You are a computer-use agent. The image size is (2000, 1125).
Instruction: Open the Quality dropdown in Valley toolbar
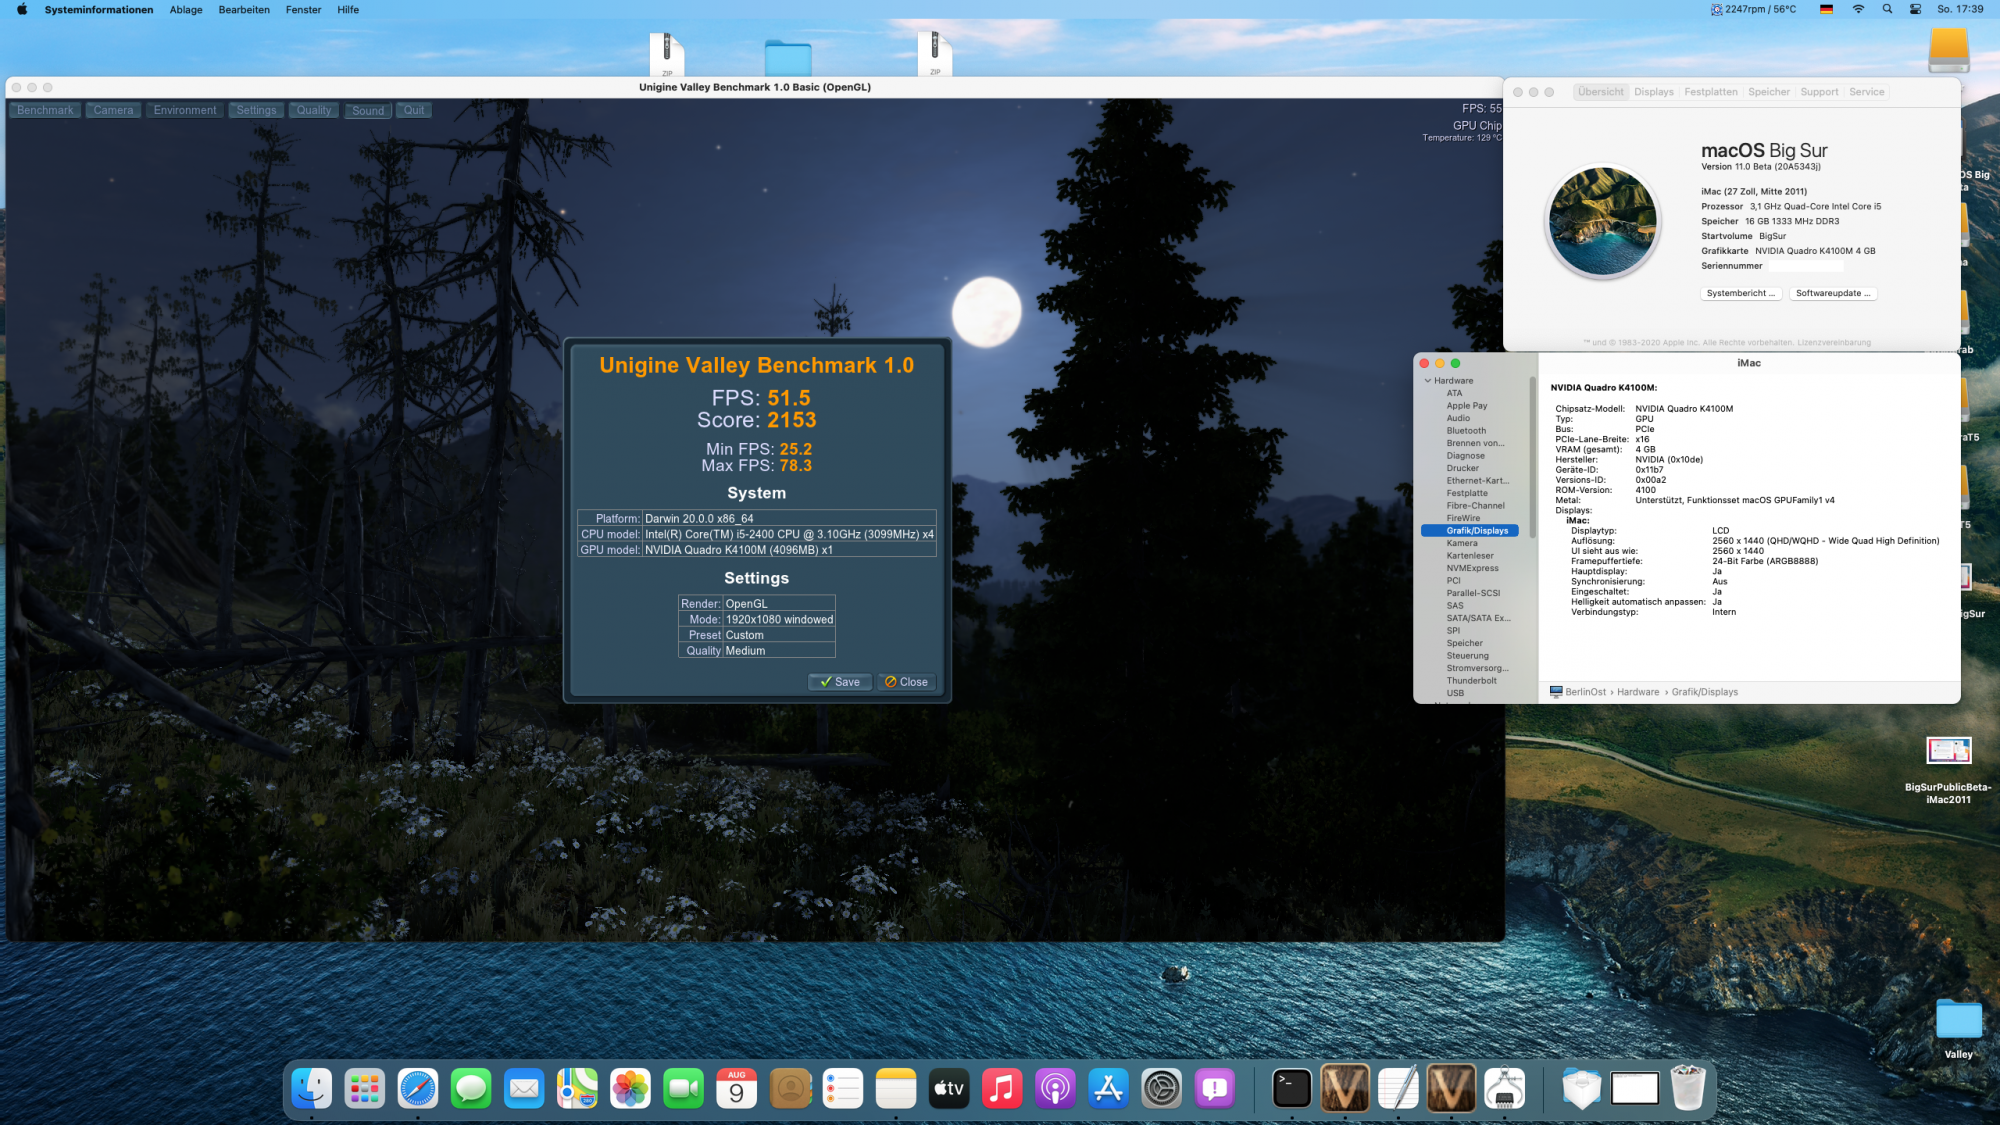pos(313,110)
